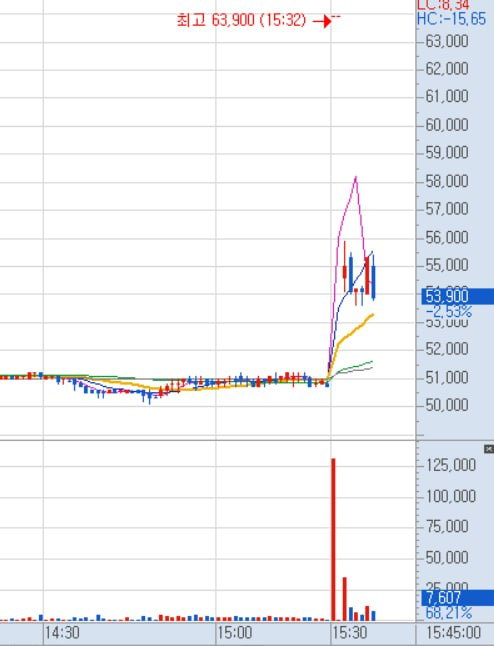The height and width of the screenshot is (646, 494).
Task: Click the 15:30 time axis label
Action: [350, 632]
